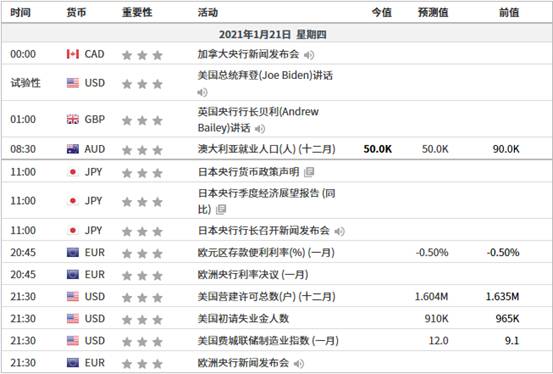The width and height of the screenshot is (553, 374).
Task: Click speaker icon under Joe Biden 讲话
Action: [202, 92]
